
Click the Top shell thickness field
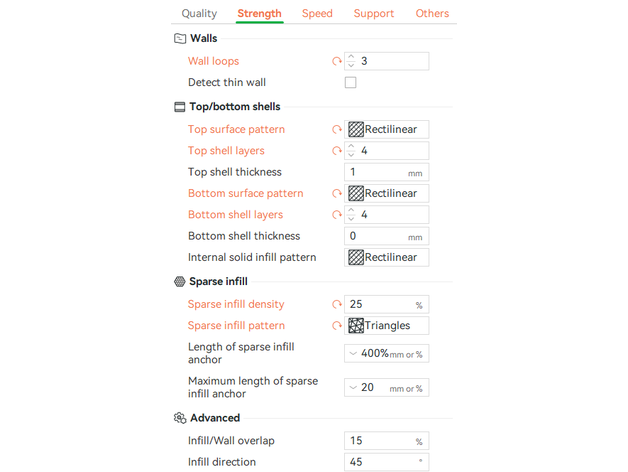click(x=376, y=172)
